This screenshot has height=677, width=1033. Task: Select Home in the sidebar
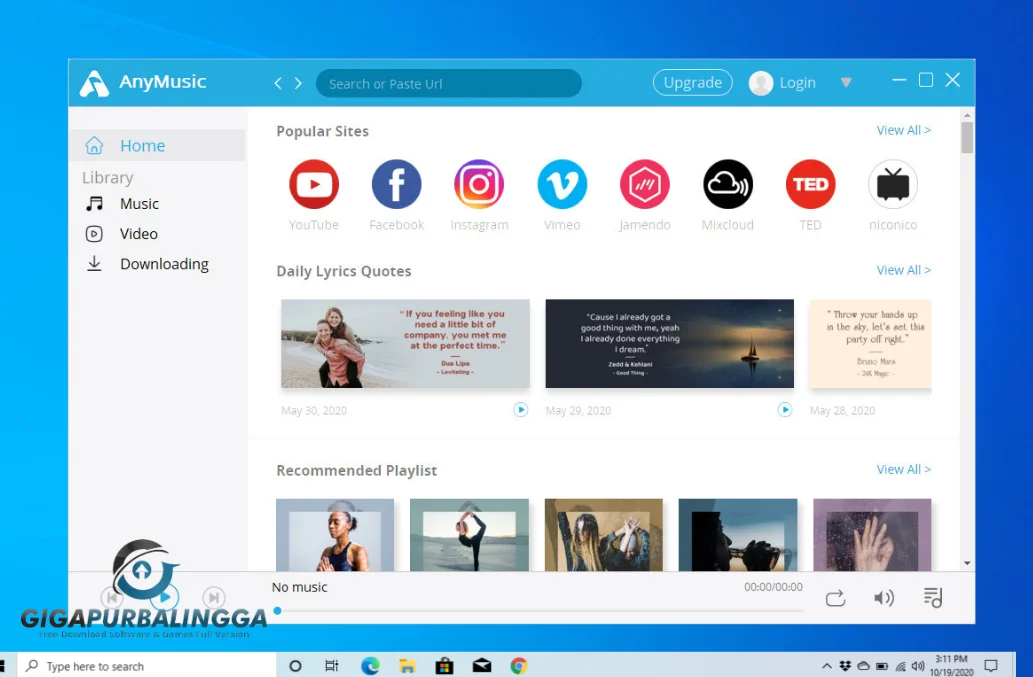157,145
